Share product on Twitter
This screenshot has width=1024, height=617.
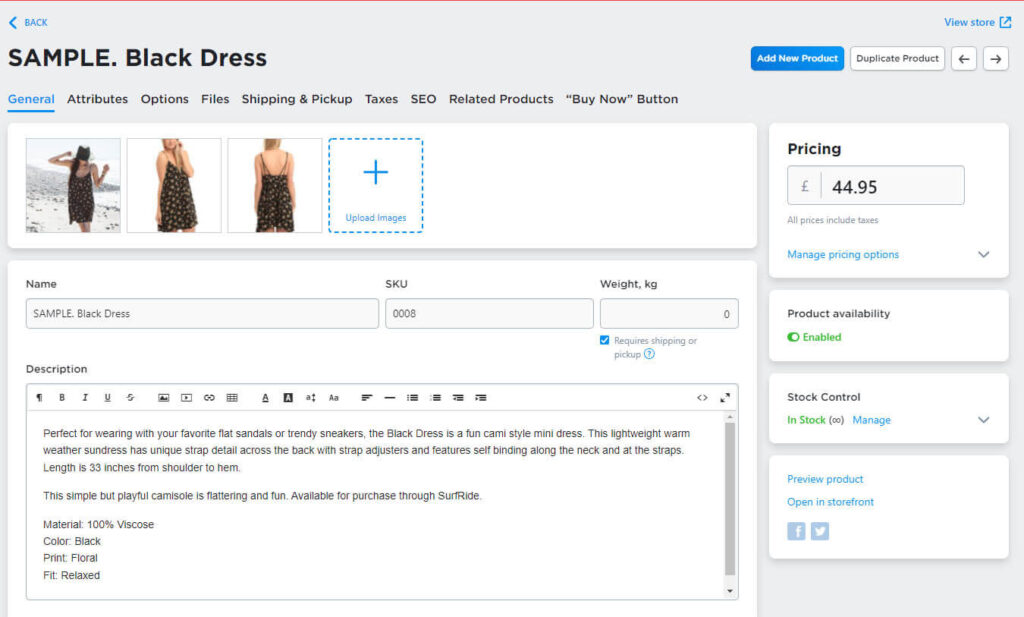[x=820, y=531]
